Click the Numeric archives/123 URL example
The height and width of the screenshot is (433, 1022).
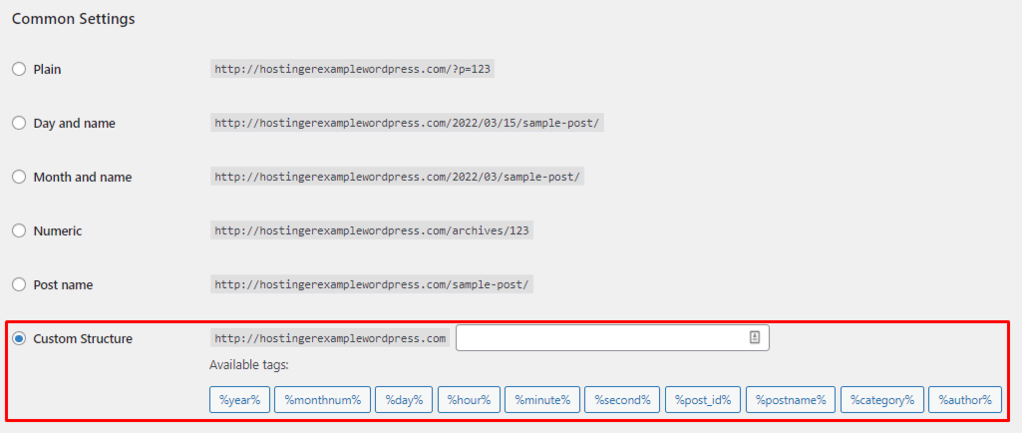pos(372,231)
